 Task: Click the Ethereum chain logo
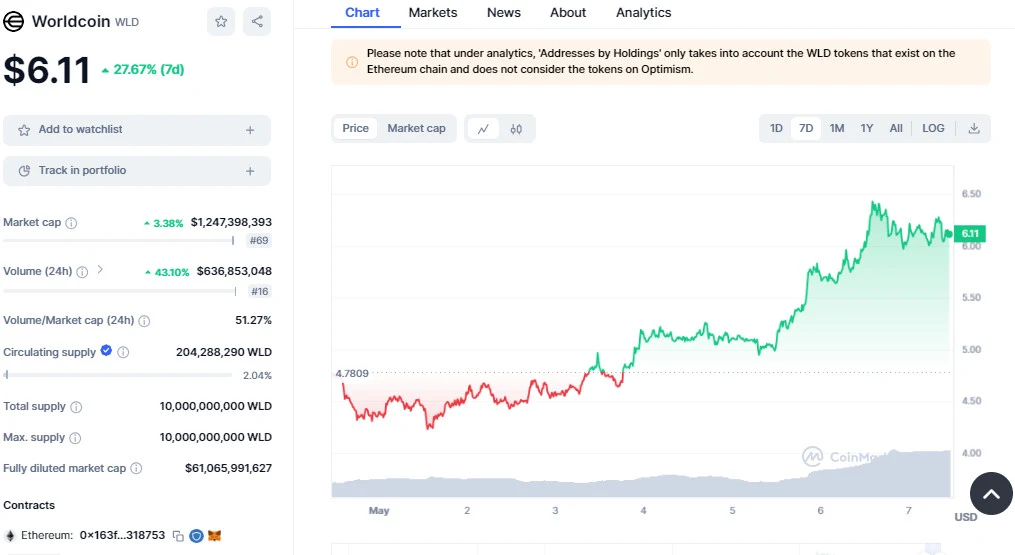point(10,536)
